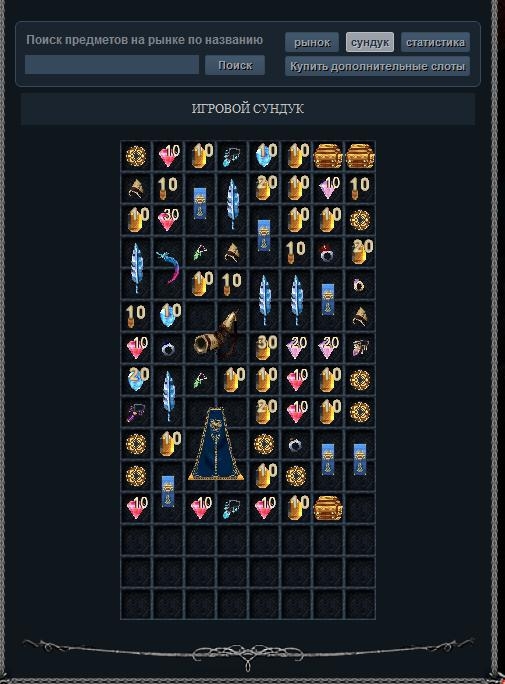Select the pink-white feathered charm item
This screenshot has width=505, height=684.
click(x=360, y=347)
